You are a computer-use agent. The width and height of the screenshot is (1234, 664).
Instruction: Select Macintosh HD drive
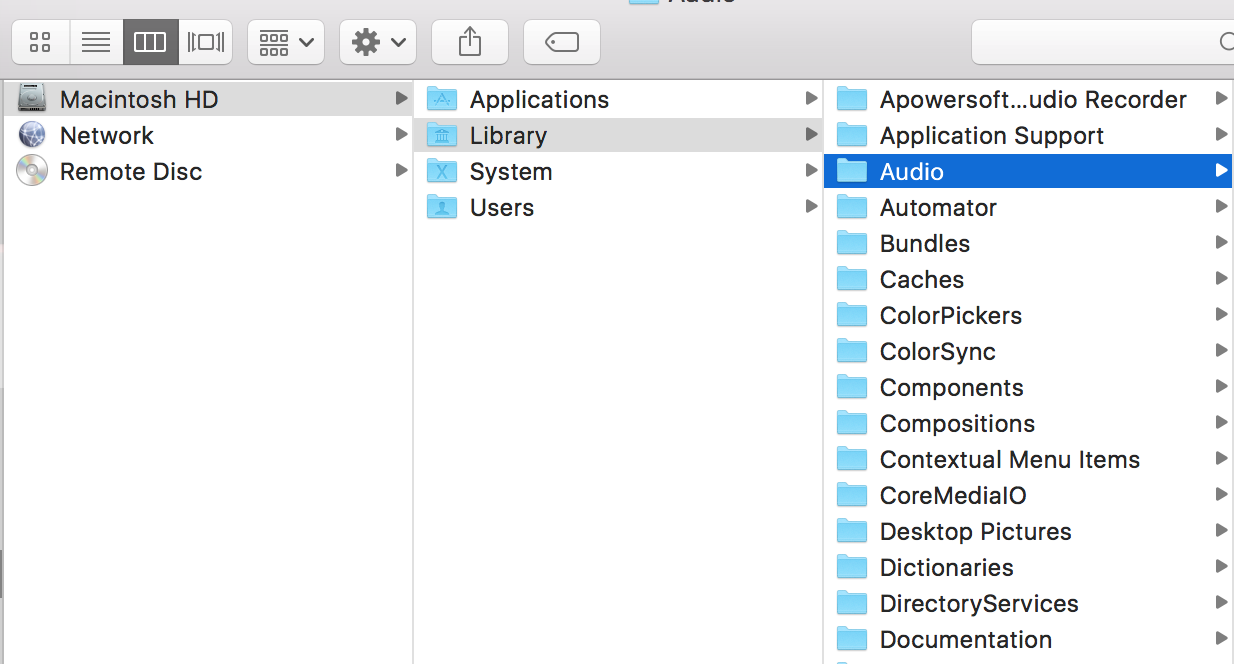click(x=138, y=100)
